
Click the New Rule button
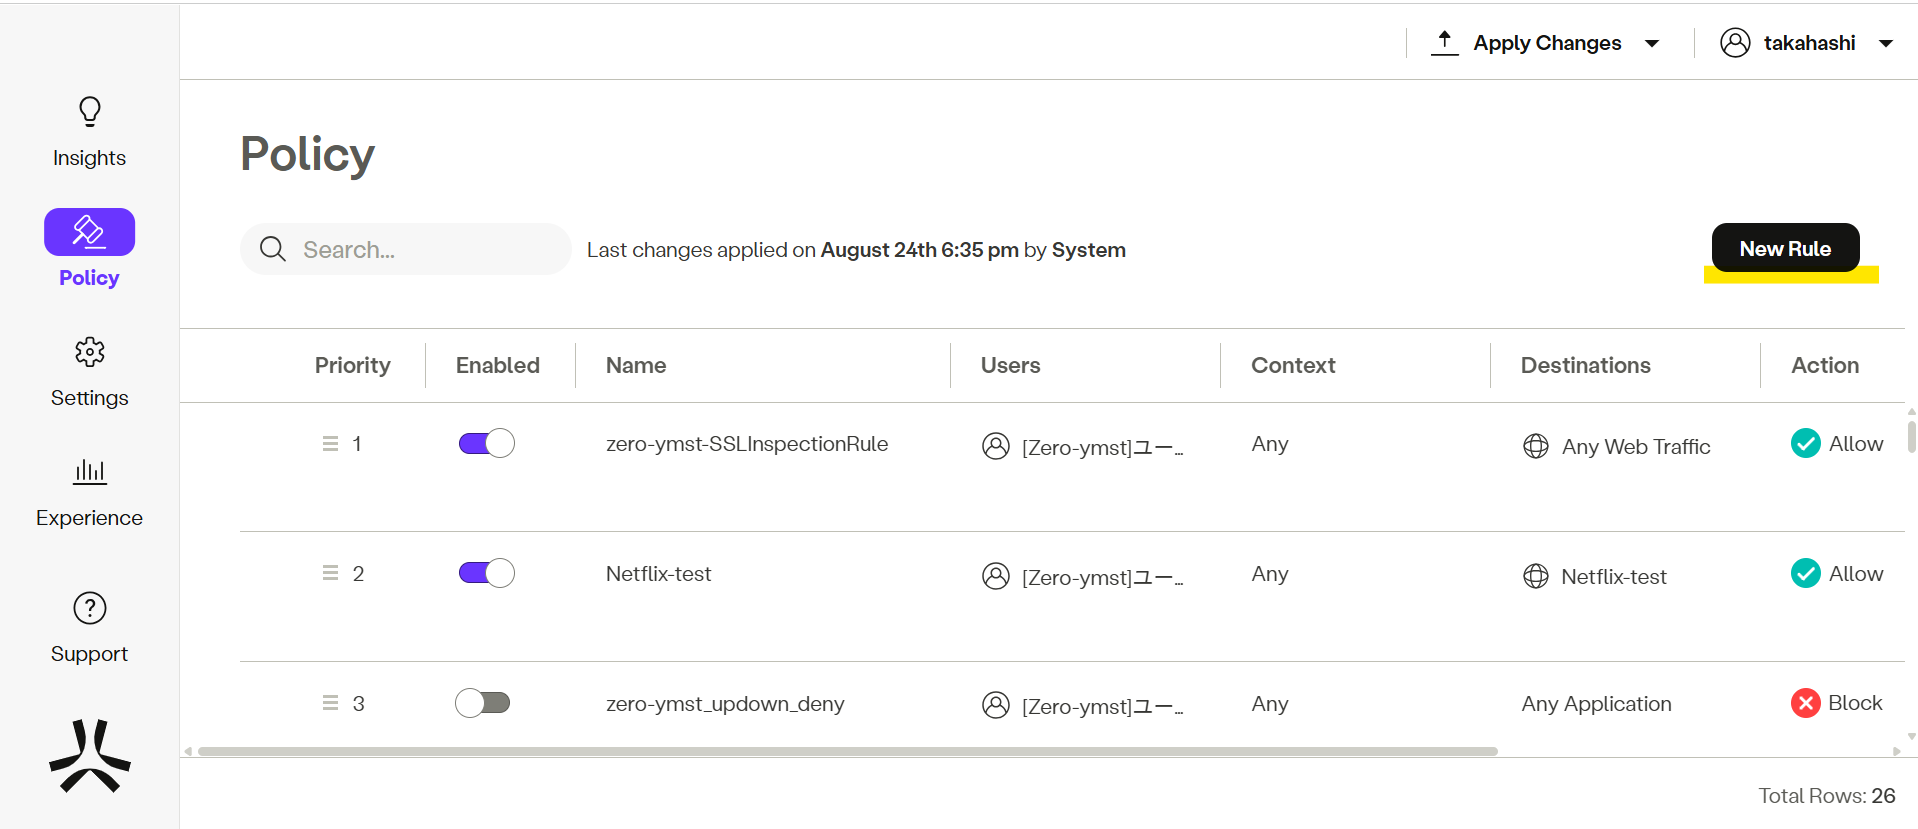pos(1785,248)
